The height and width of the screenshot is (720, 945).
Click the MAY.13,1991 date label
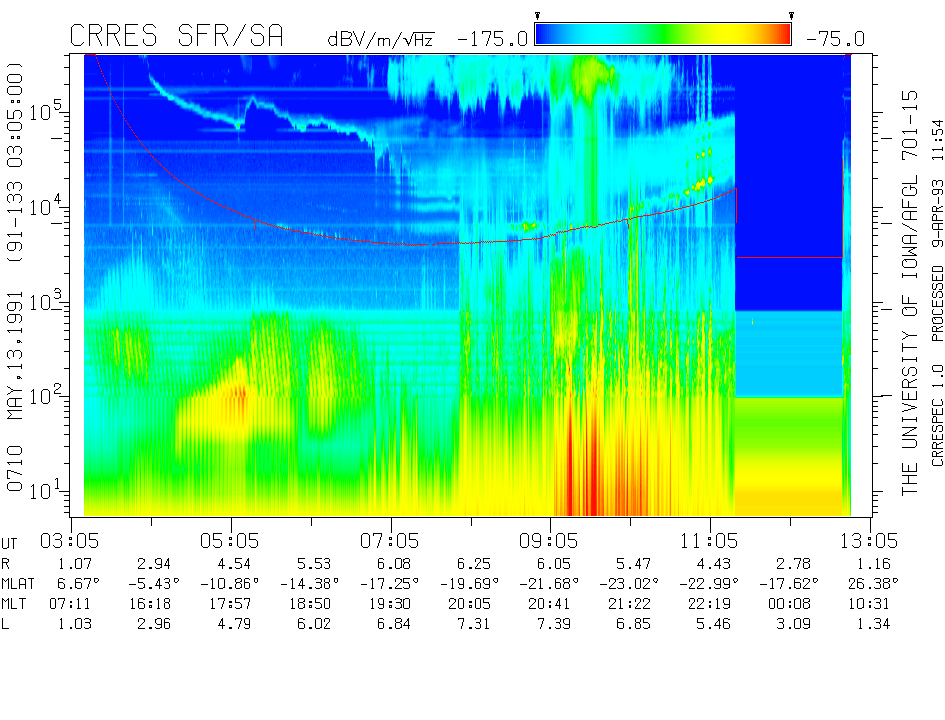pyautogui.click(x=17, y=367)
